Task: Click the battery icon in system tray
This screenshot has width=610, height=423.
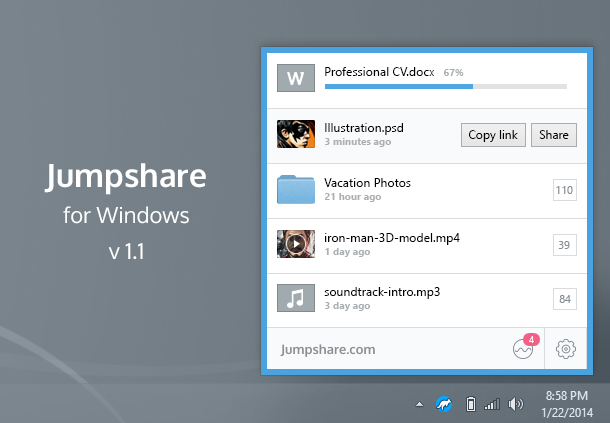Action: tap(471, 404)
